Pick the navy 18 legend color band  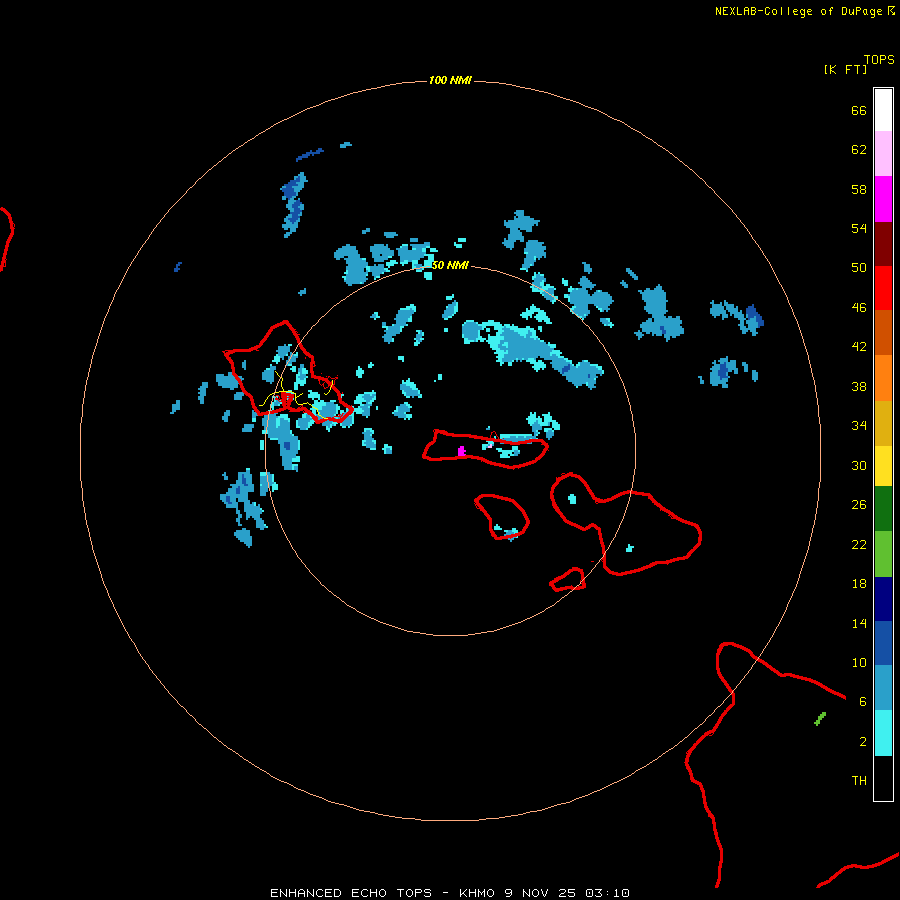883,599
